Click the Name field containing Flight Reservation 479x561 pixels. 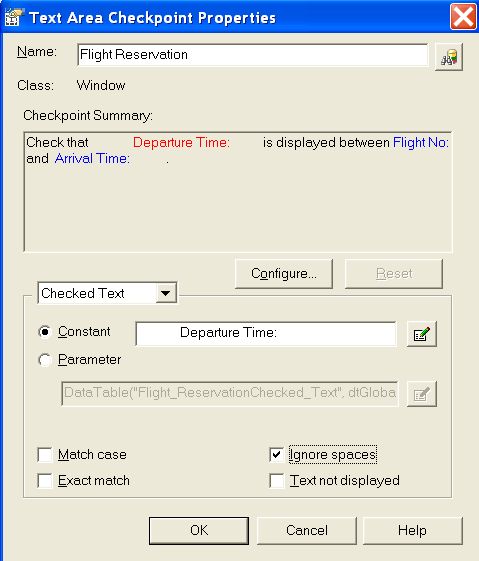point(253,55)
